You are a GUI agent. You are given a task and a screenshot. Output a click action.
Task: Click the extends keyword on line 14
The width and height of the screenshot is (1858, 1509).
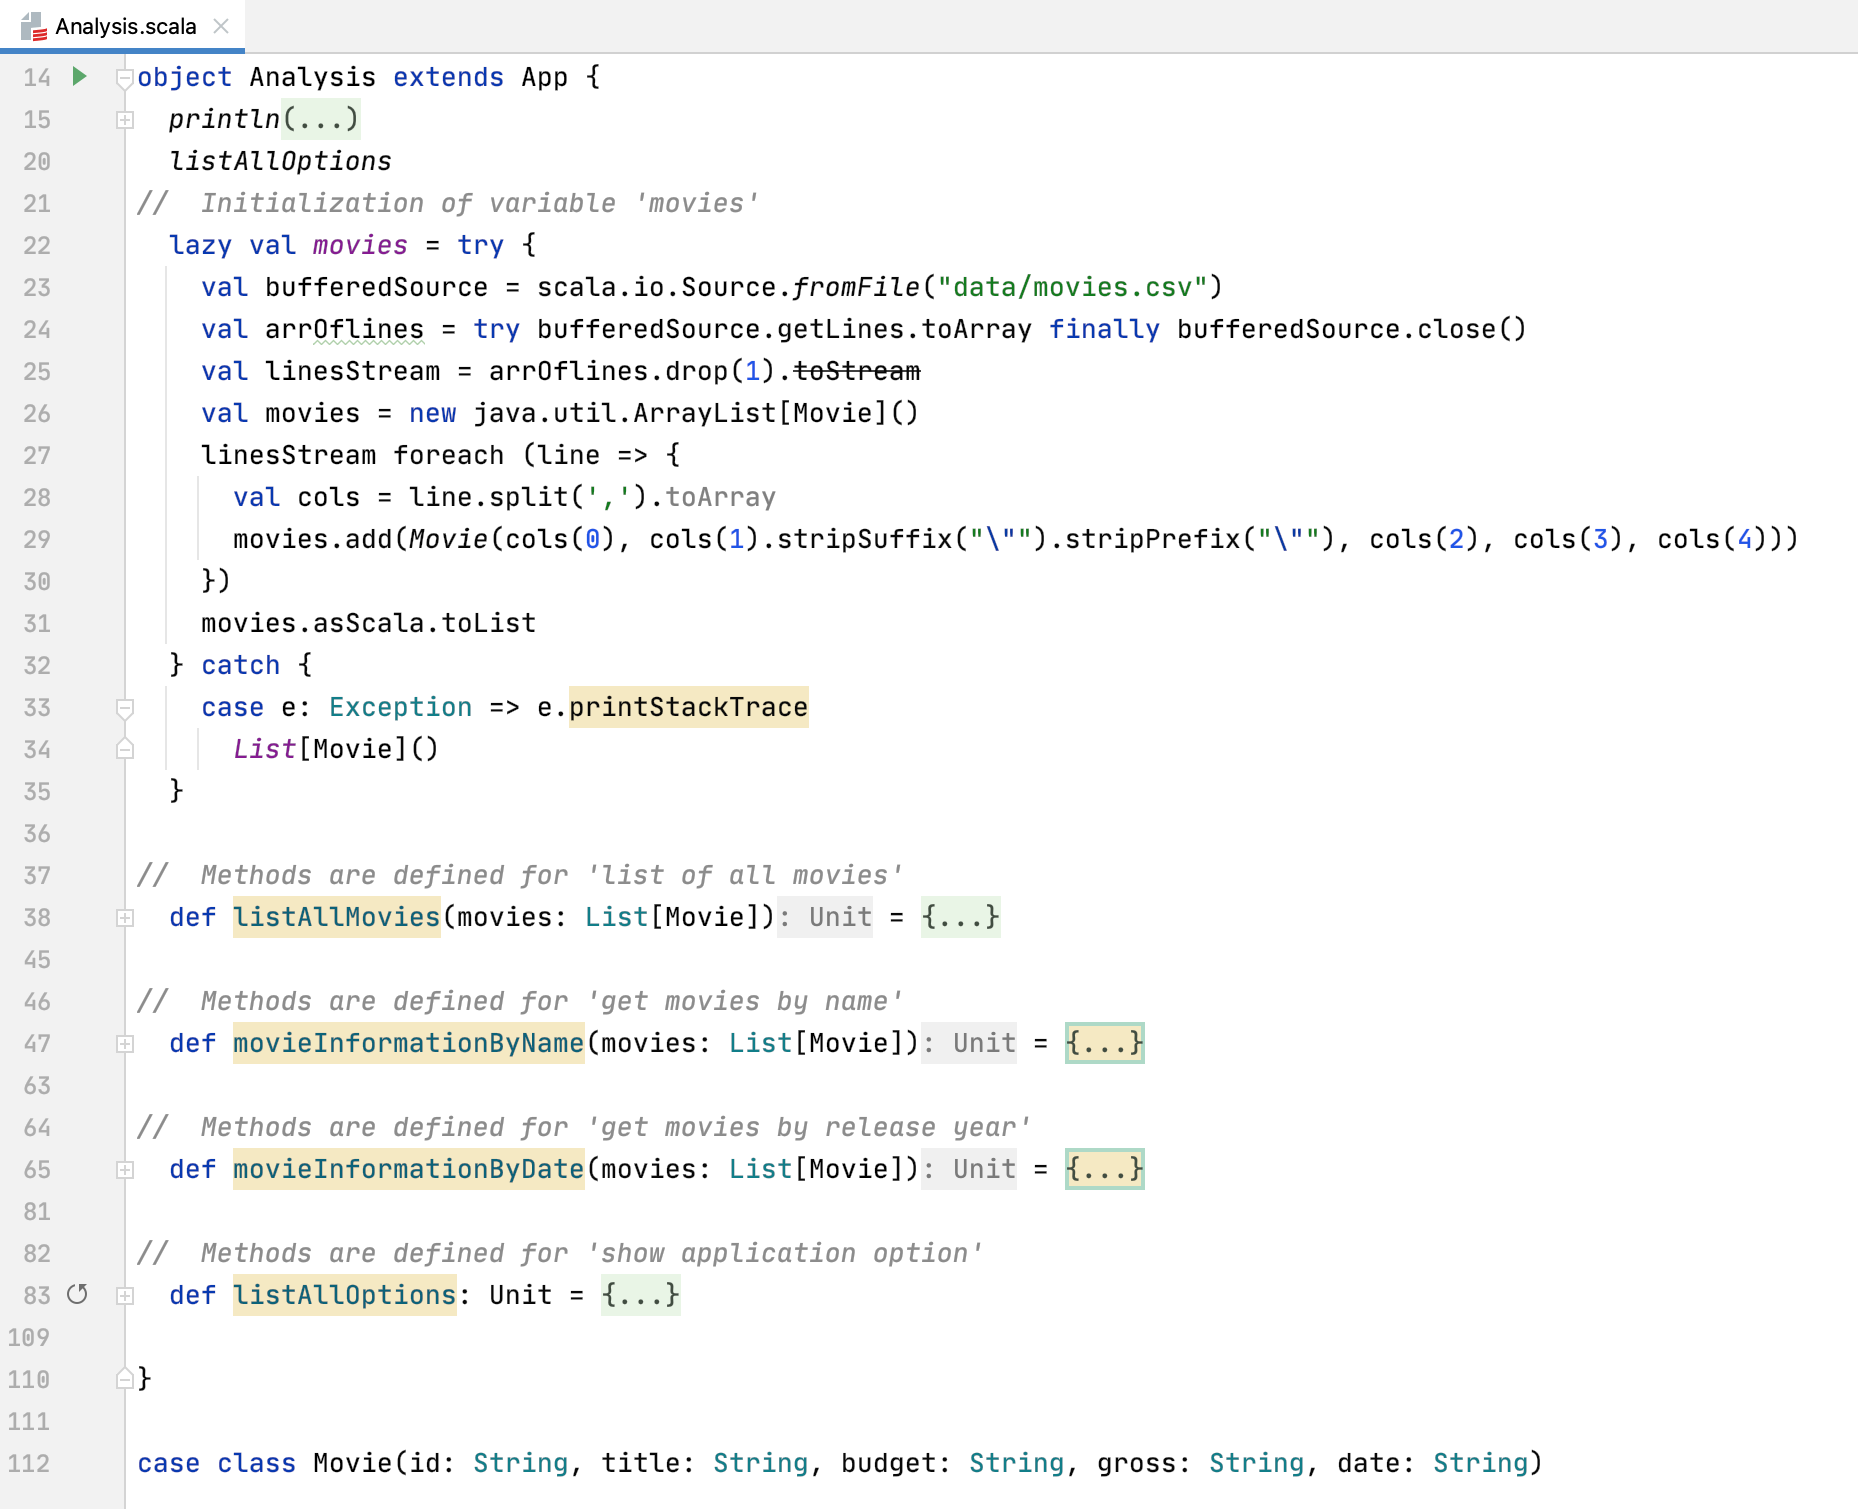pyautogui.click(x=448, y=77)
